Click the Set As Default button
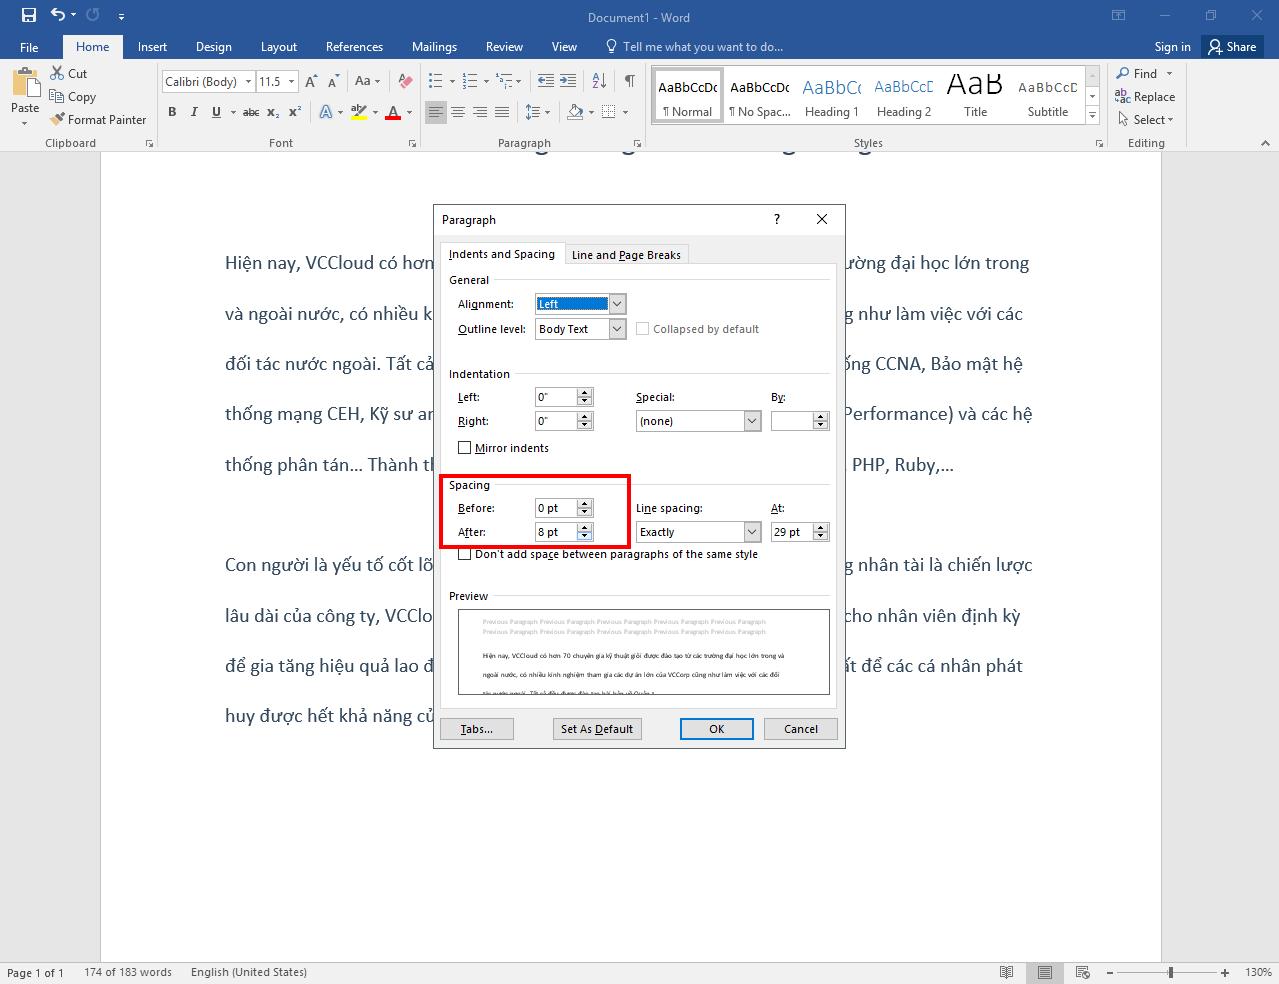 [x=596, y=729]
